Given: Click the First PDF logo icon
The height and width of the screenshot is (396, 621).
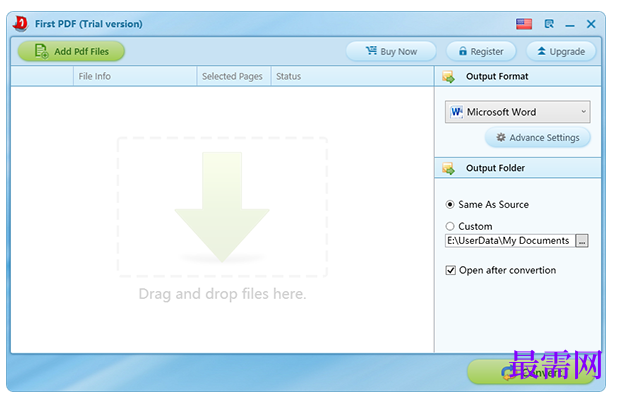Looking at the screenshot, I should tap(21, 24).
